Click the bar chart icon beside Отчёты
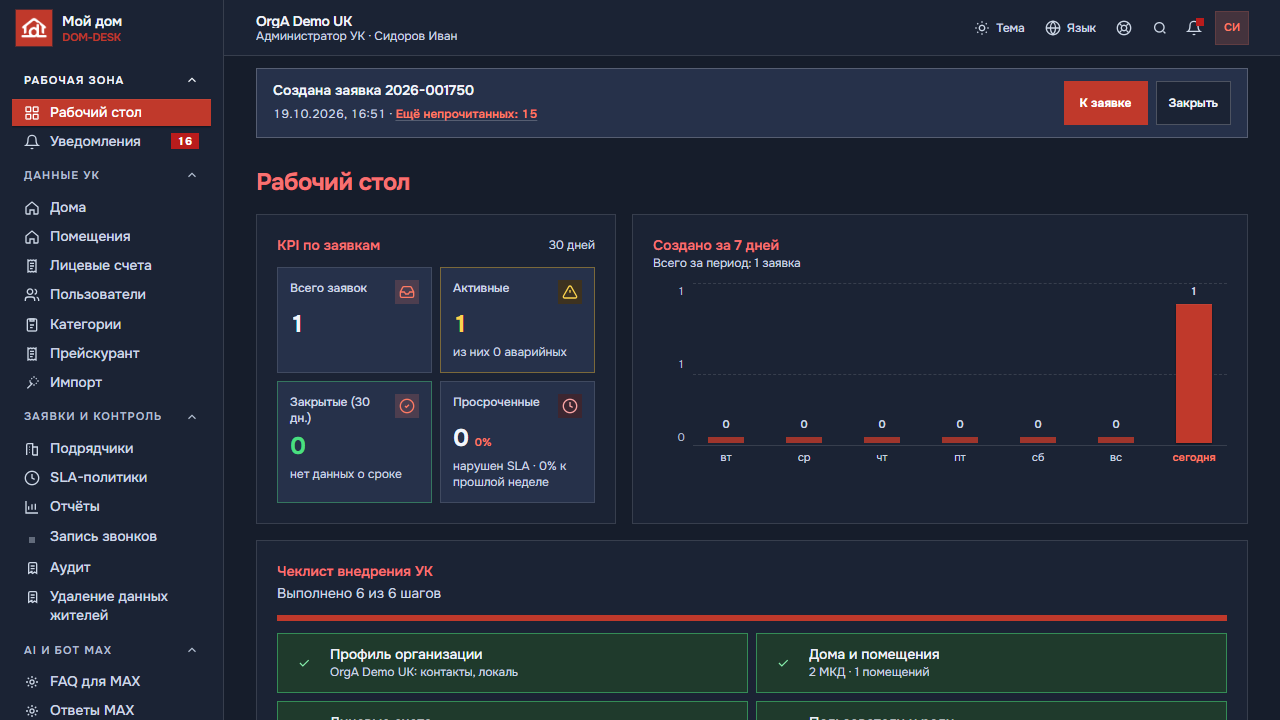The height and width of the screenshot is (720, 1280). (x=32, y=507)
